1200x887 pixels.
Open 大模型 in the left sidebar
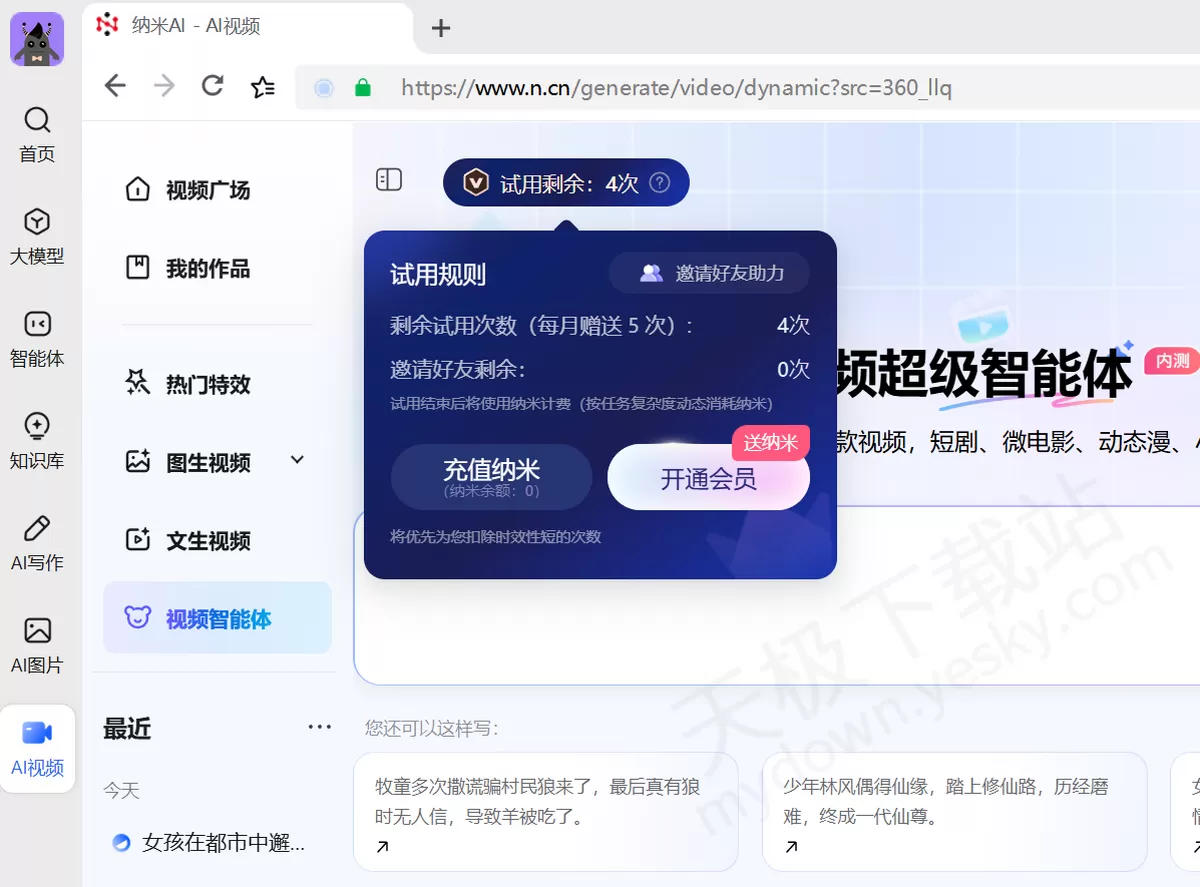point(37,237)
